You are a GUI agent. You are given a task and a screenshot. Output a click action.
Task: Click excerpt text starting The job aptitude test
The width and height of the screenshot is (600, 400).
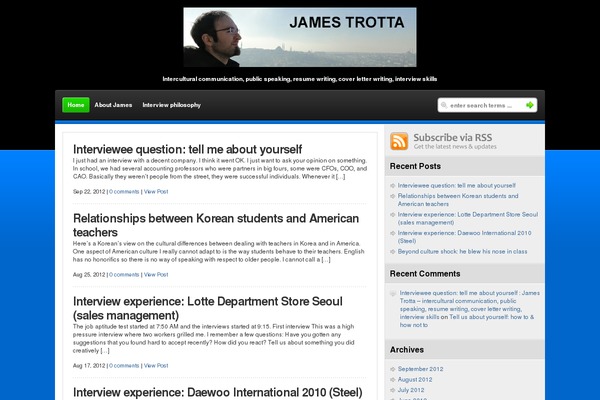214,338
